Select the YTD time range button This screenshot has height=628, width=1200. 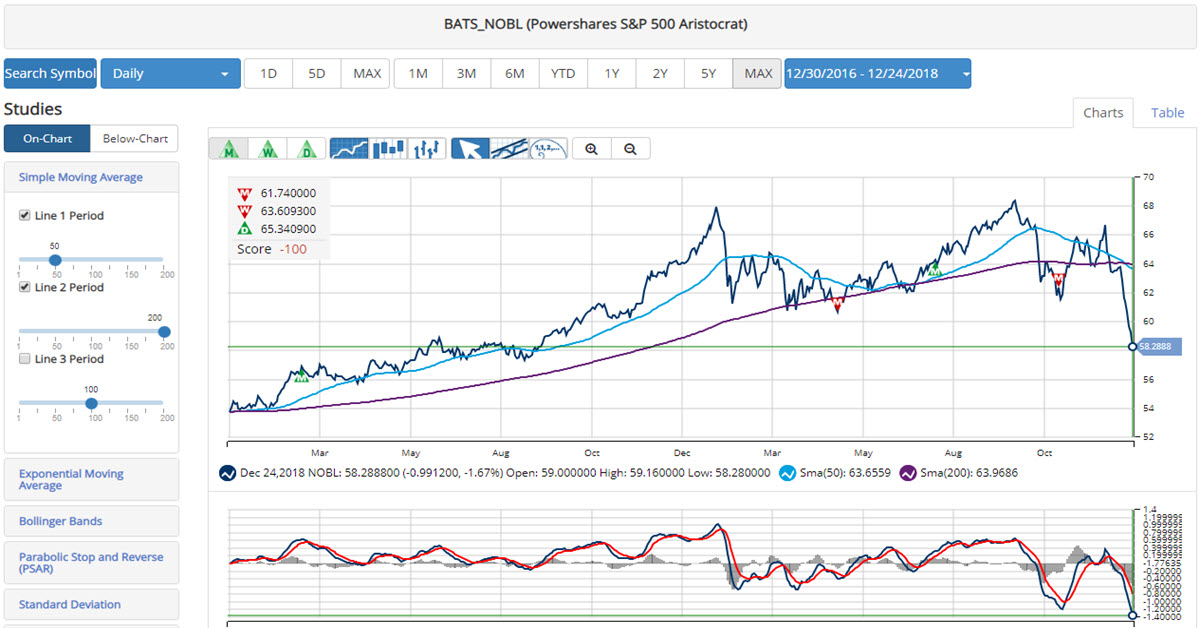coord(563,73)
